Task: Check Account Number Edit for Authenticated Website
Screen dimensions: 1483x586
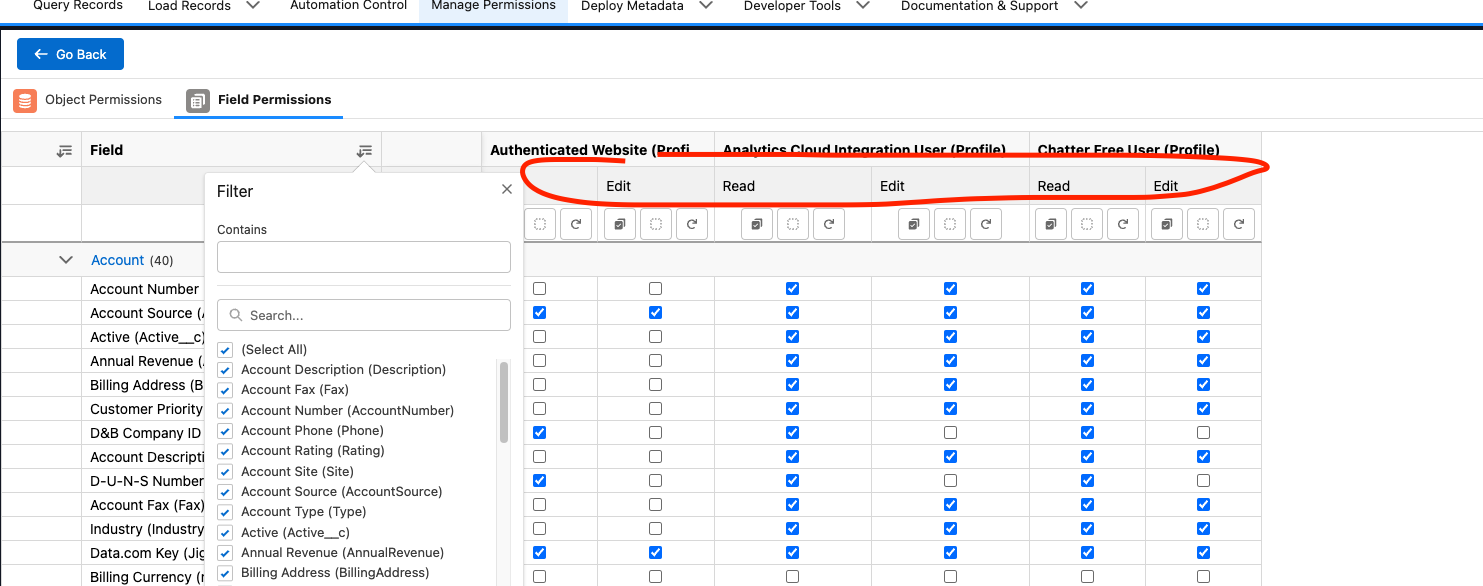Action: 655,288
